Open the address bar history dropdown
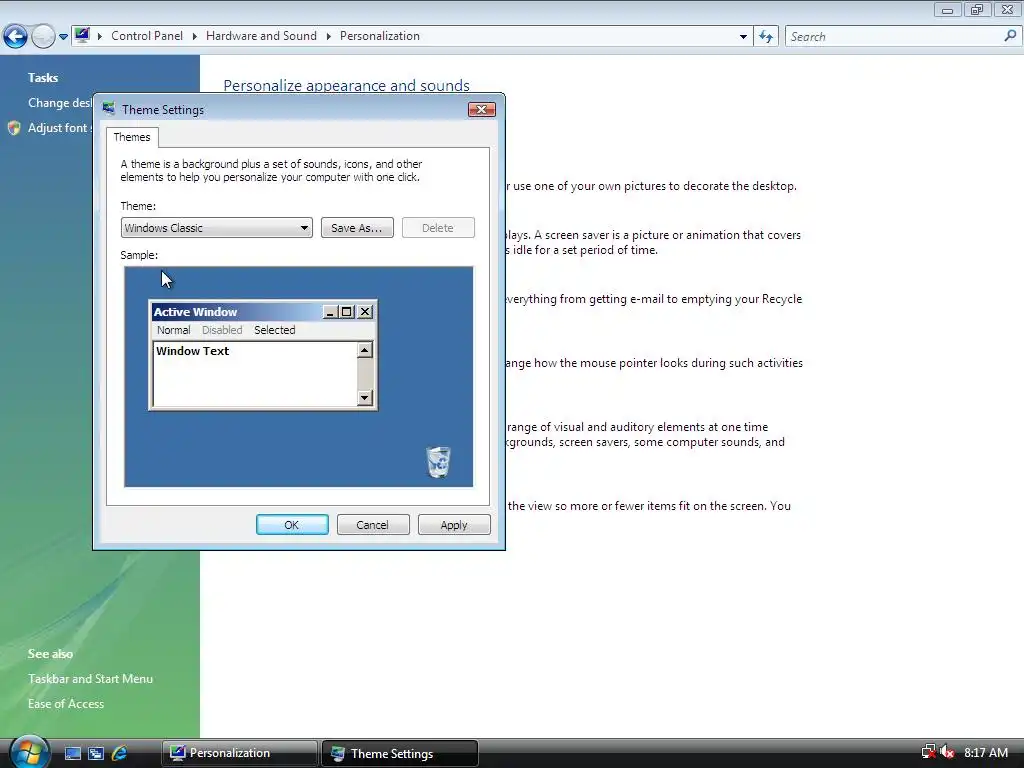This screenshot has height=768, width=1024. point(743,37)
